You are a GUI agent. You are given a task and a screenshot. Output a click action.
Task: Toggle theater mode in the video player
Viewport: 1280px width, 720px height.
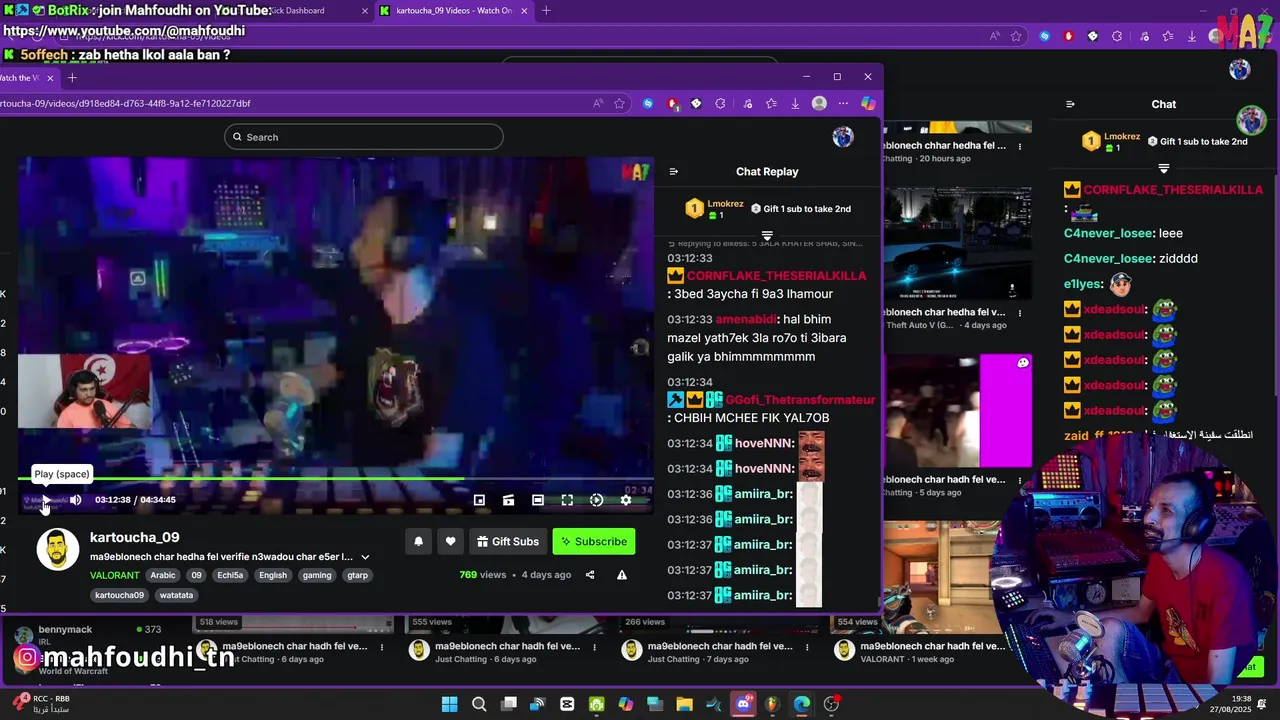(538, 500)
